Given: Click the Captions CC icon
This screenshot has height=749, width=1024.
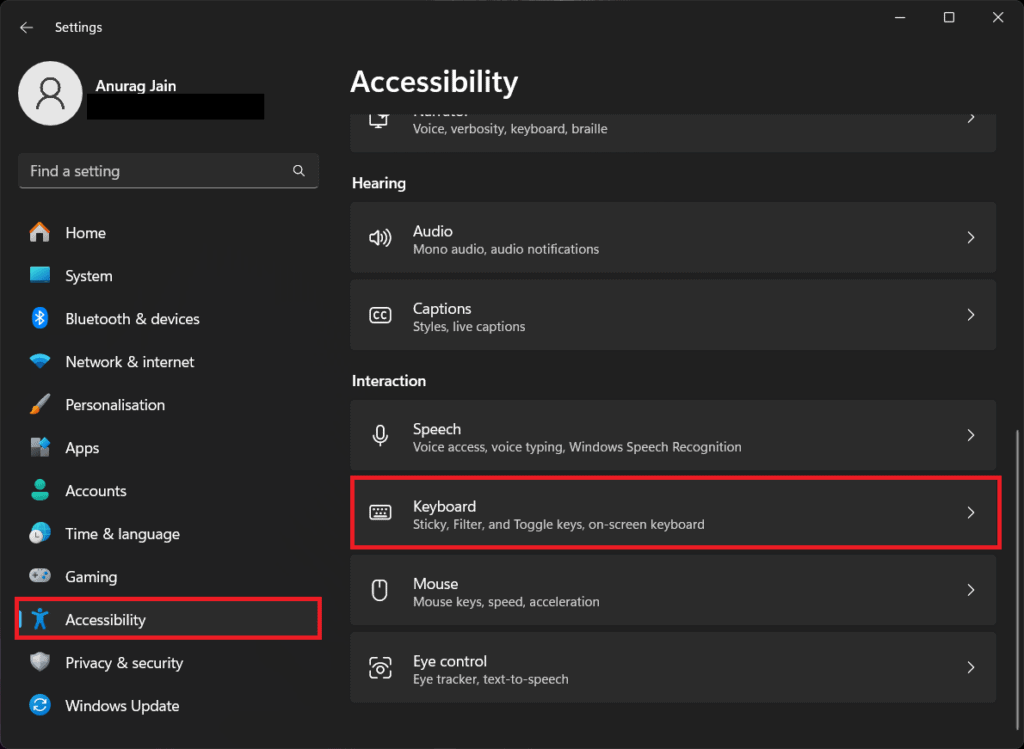Looking at the screenshot, I should pos(380,315).
